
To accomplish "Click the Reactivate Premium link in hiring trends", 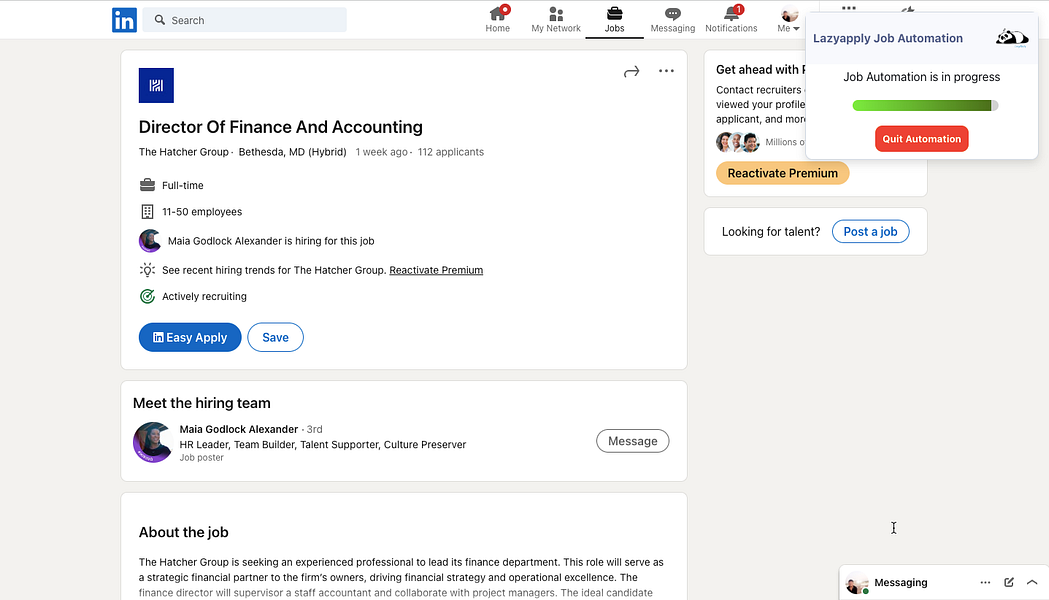I will pyautogui.click(x=436, y=270).
